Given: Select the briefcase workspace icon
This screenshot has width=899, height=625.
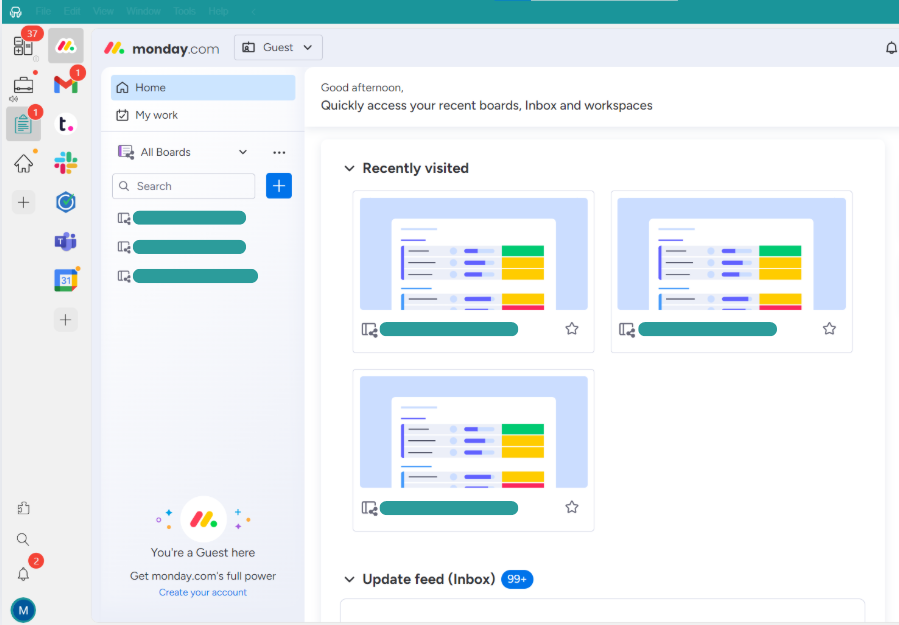Looking at the screenshot, I should point(23,85).
